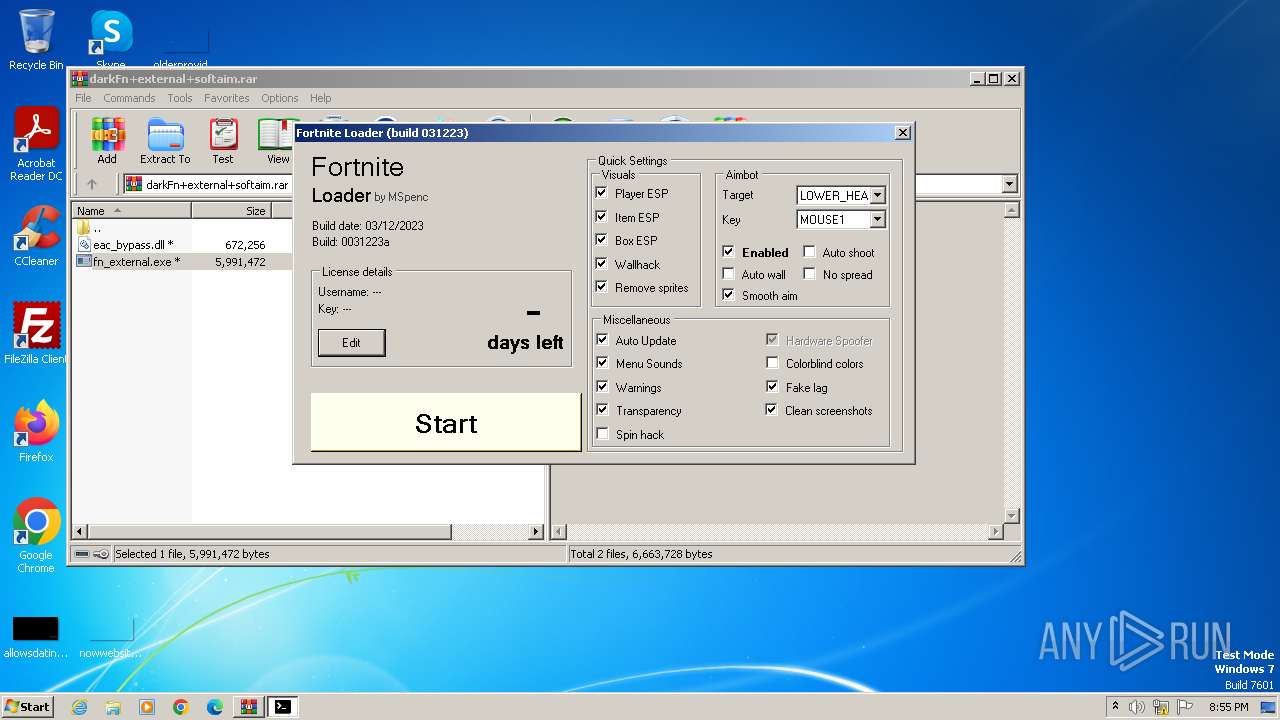Toggle Menu Sounds checkbox
This screenshot has height=720, width=1280.
(x=603, y=363)
